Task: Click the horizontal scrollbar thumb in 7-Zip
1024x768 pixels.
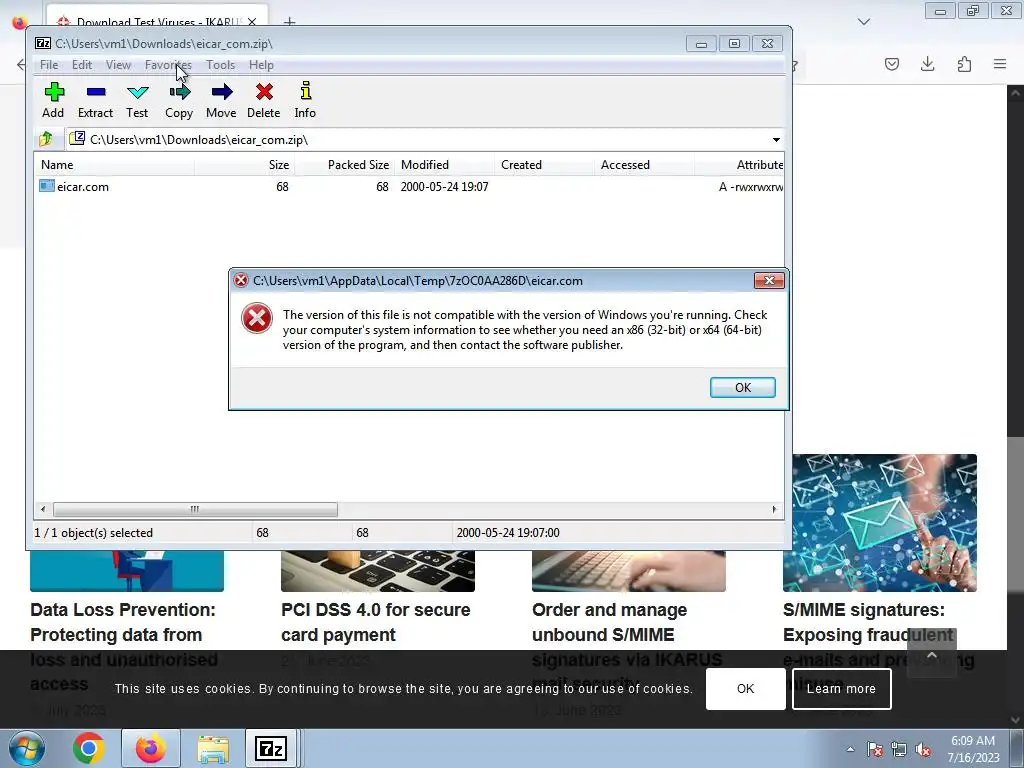Action: pos(195,509)
